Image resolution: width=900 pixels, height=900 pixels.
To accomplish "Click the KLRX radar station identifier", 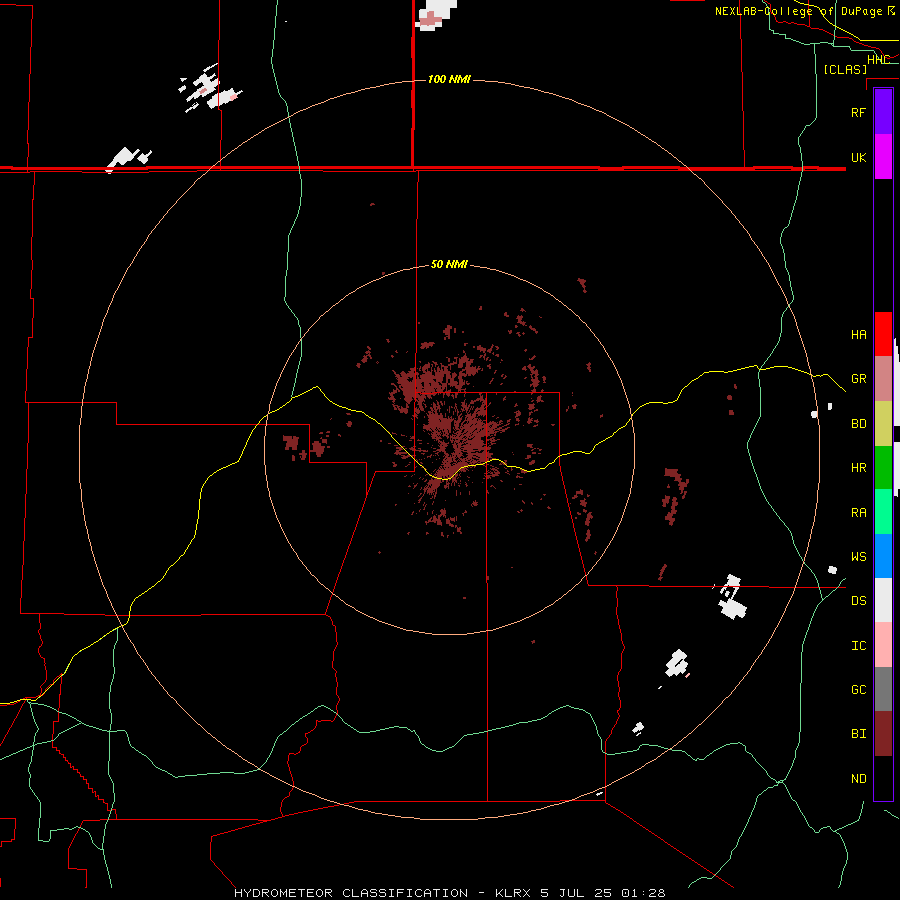I will (513, 893).
